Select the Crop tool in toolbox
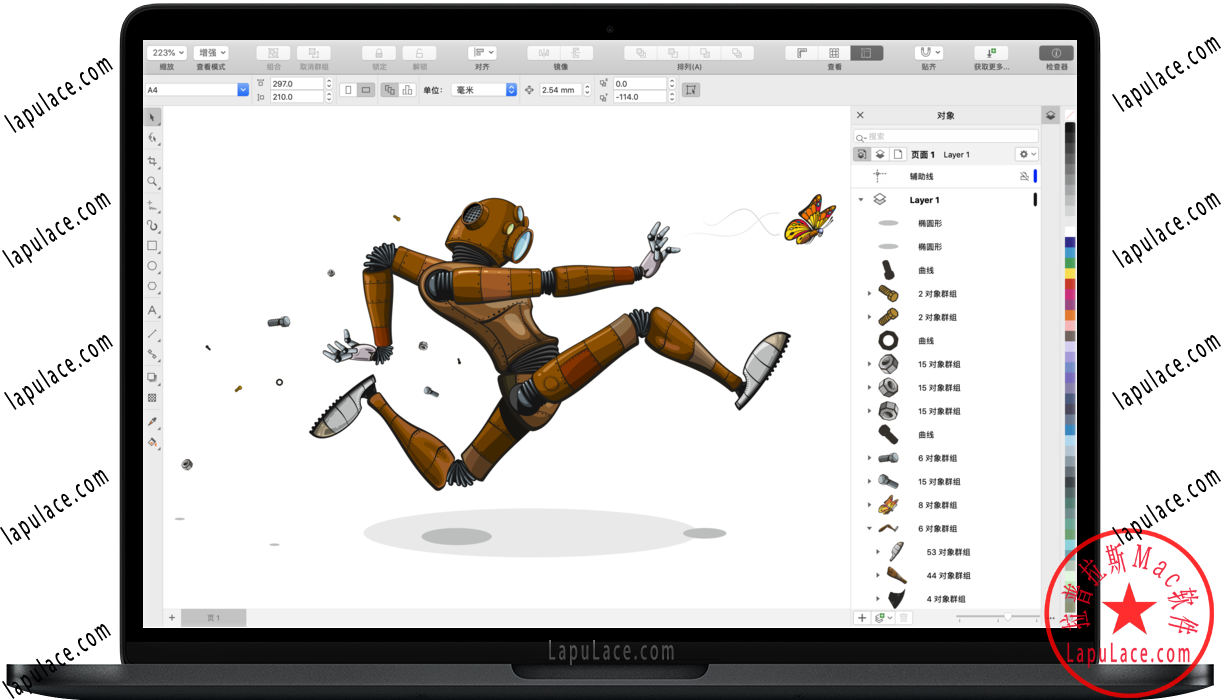This screenshot has width=1221, height=700. [x=152, y=161]
